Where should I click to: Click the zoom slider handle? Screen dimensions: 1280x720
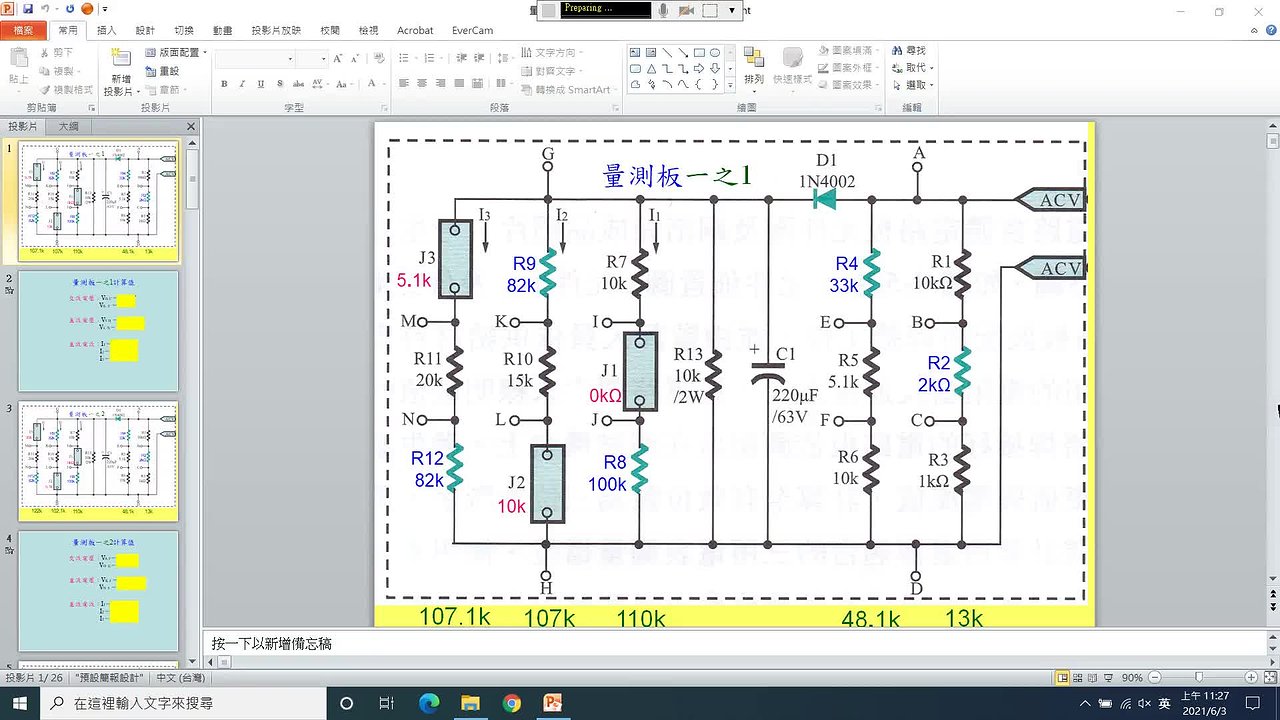point(1200,677)
